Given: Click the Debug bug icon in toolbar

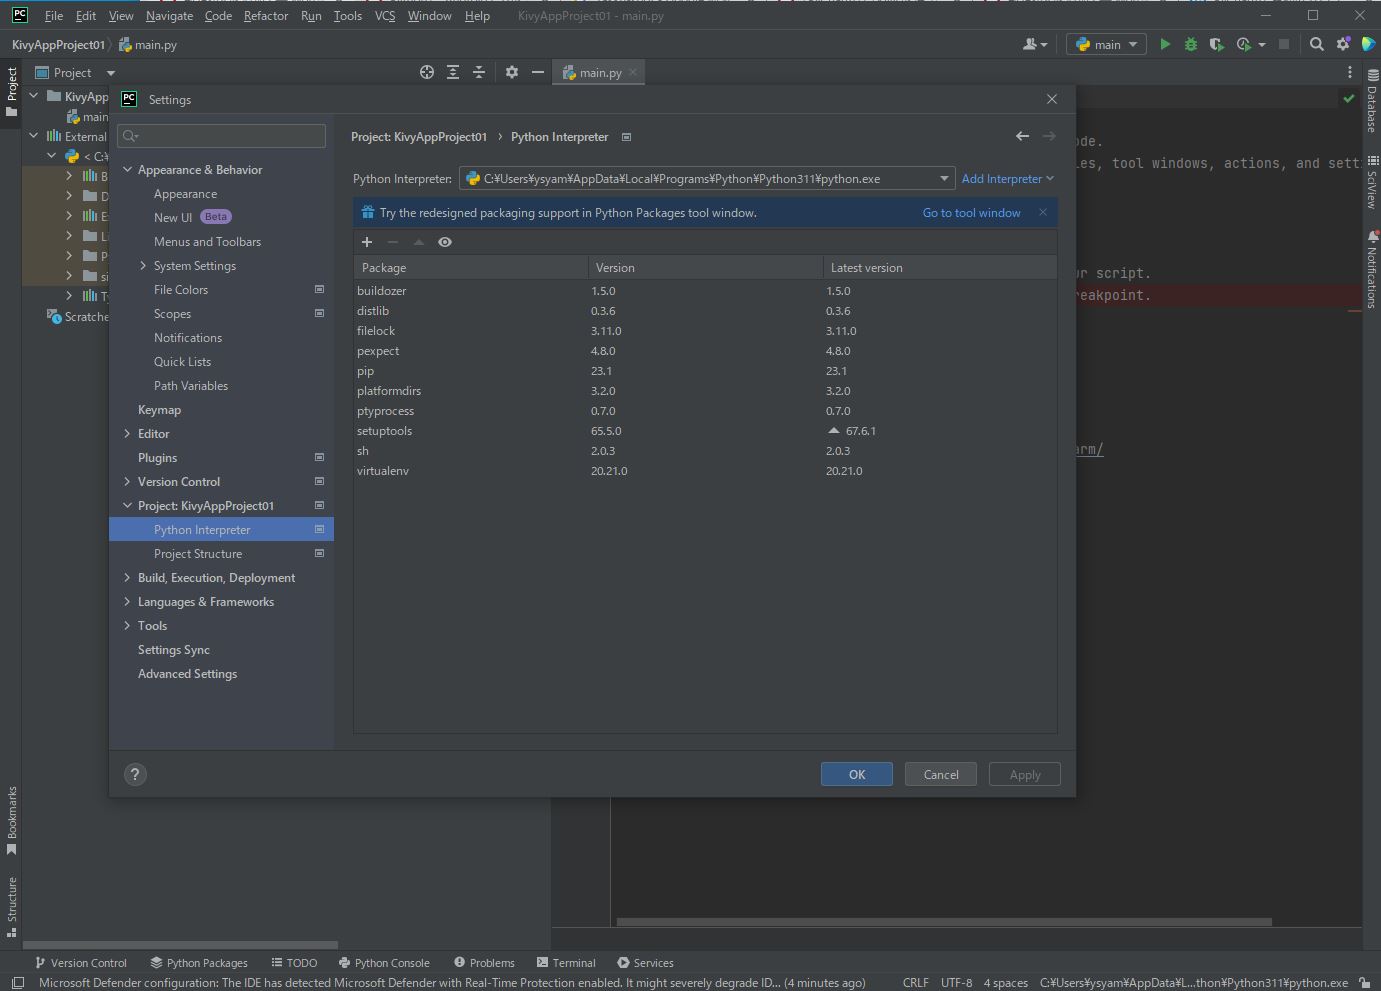Looking at the screenshot, I should pos(1190,44).
